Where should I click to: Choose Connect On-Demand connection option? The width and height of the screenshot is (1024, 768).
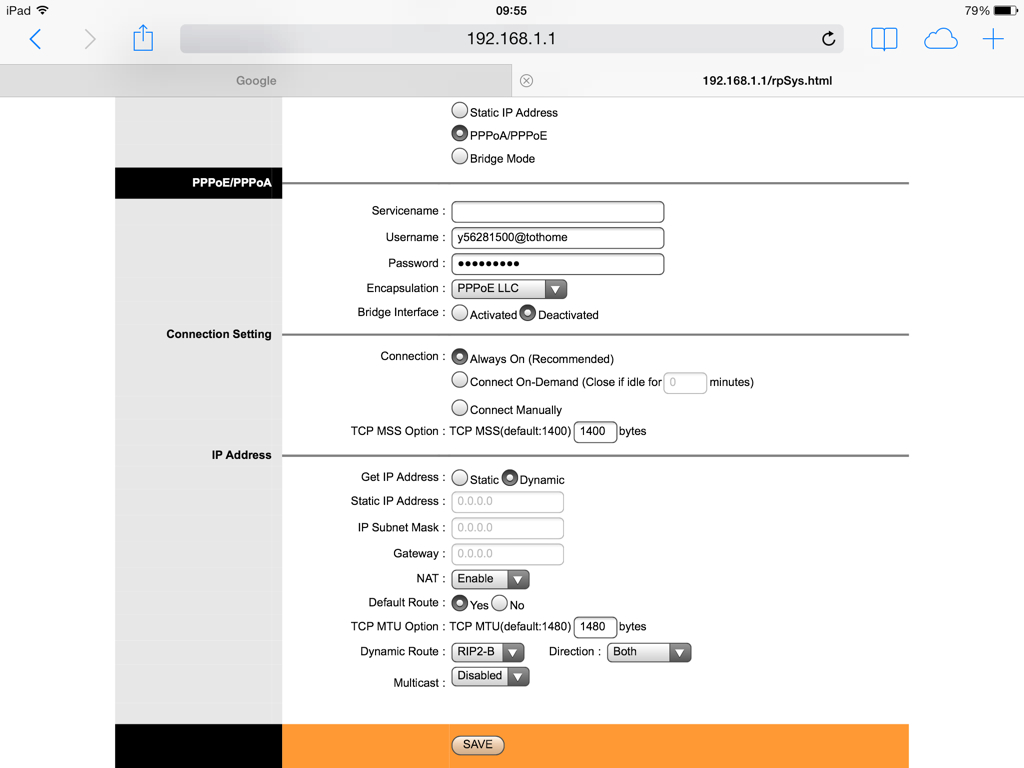coord(460,379)
